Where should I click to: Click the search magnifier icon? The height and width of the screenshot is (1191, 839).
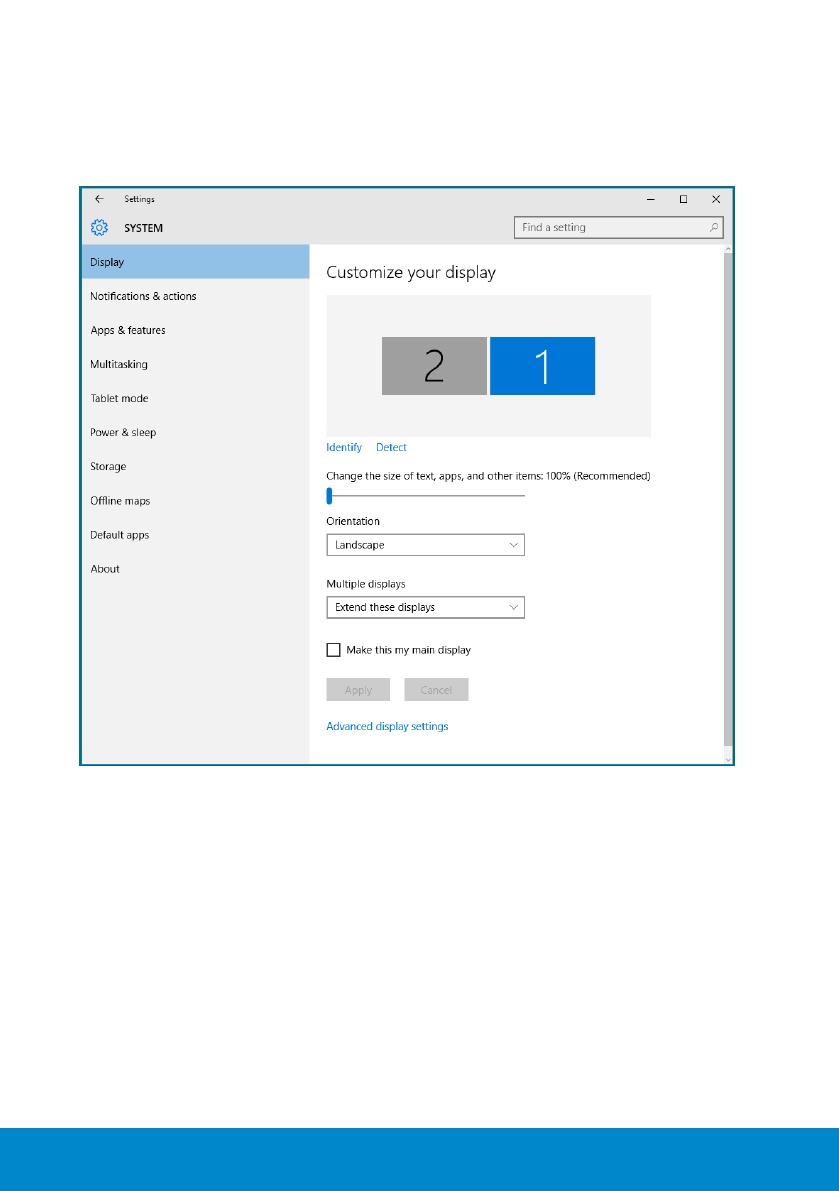tap(714, 228)
